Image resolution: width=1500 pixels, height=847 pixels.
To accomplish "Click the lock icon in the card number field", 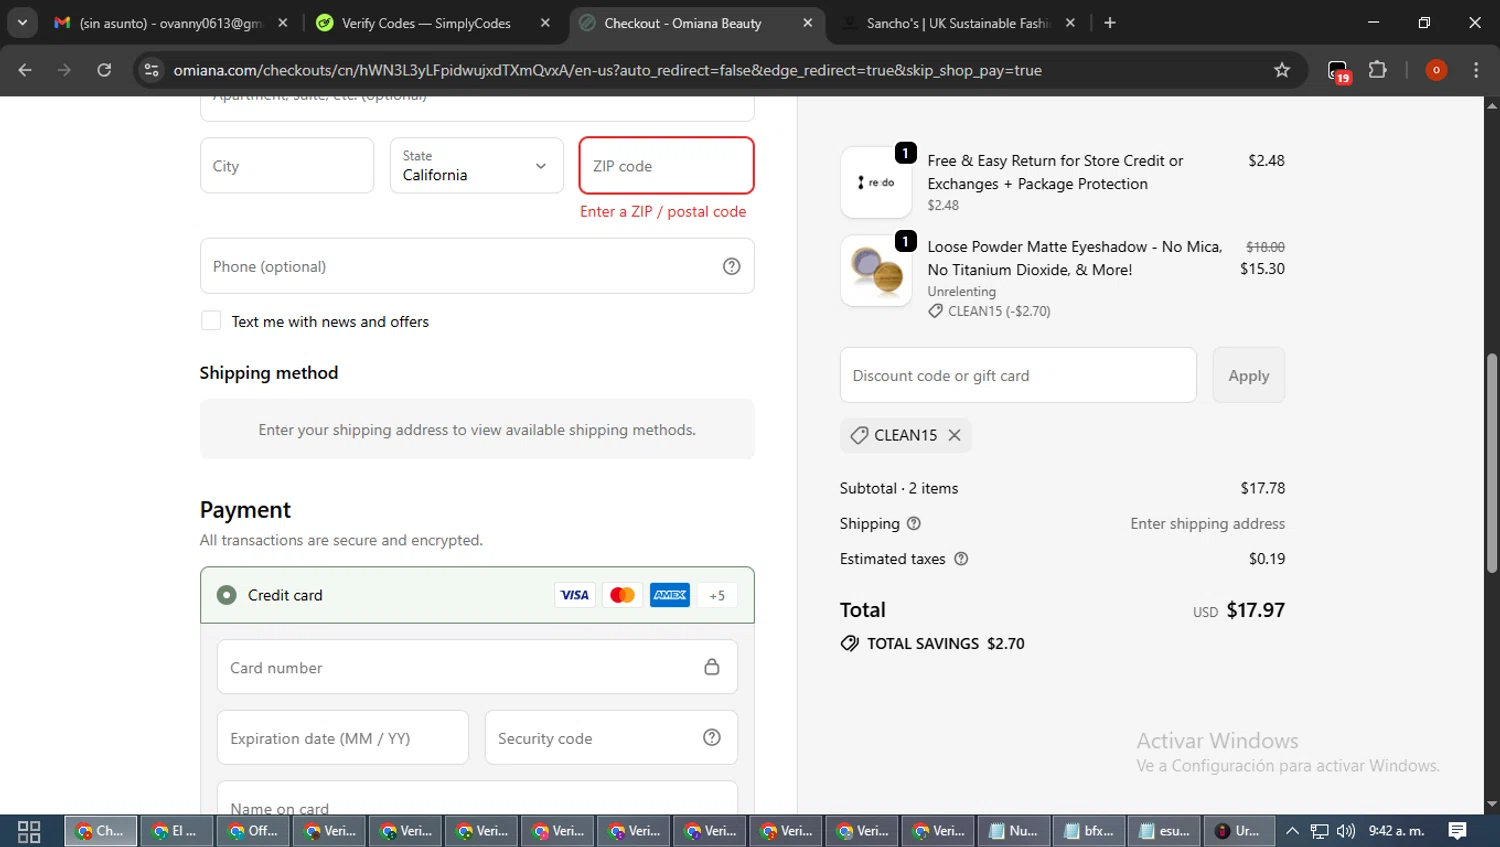I will (712, 667).
